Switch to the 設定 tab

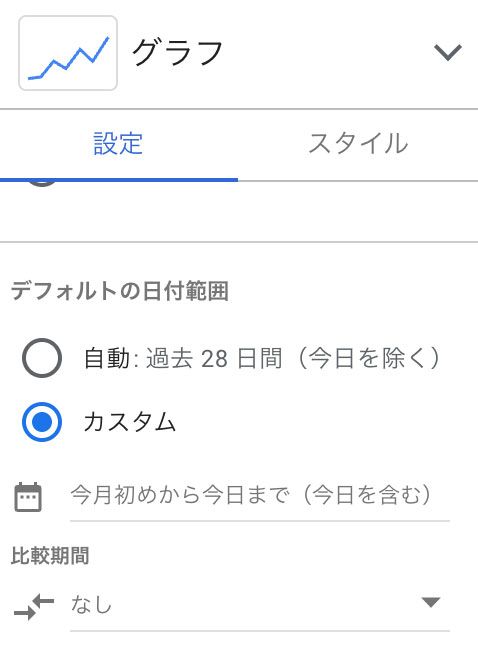(x=118, y=144)
